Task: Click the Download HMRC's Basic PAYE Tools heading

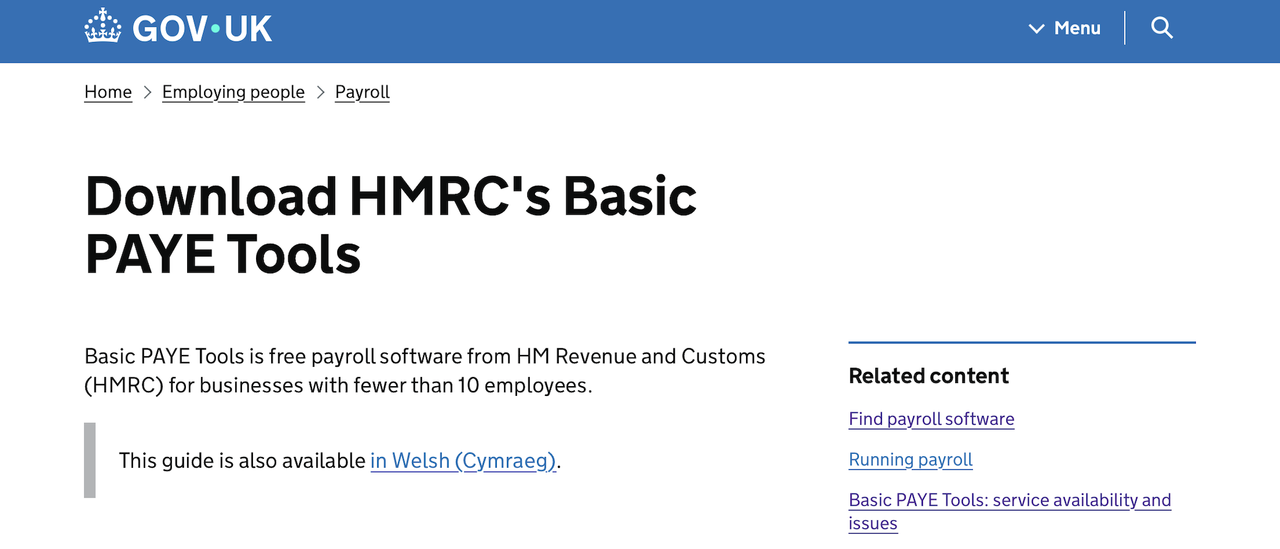Action: (390, 224)
